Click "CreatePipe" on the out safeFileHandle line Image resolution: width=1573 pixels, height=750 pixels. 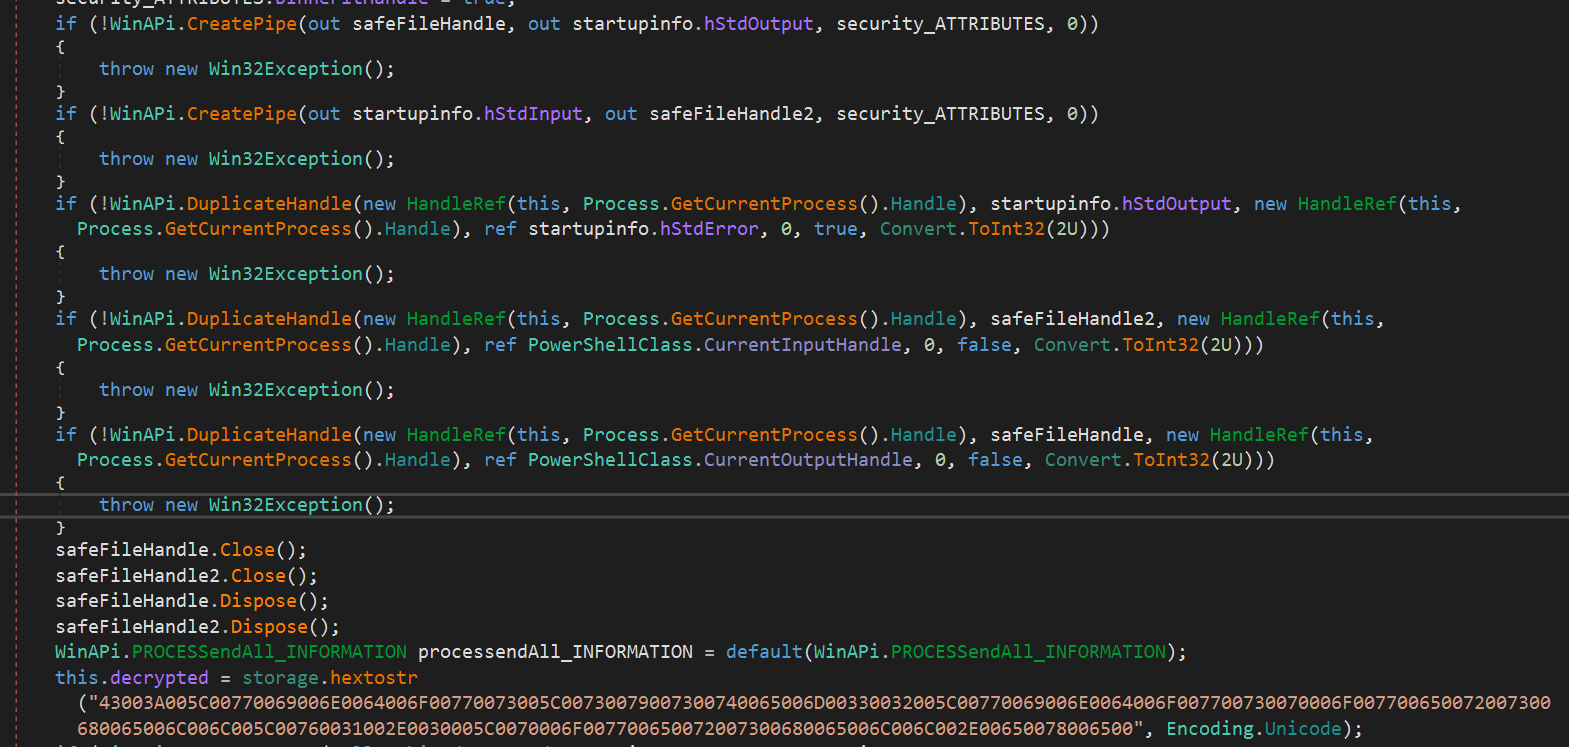pyautogui.click(x=242, y=23)
